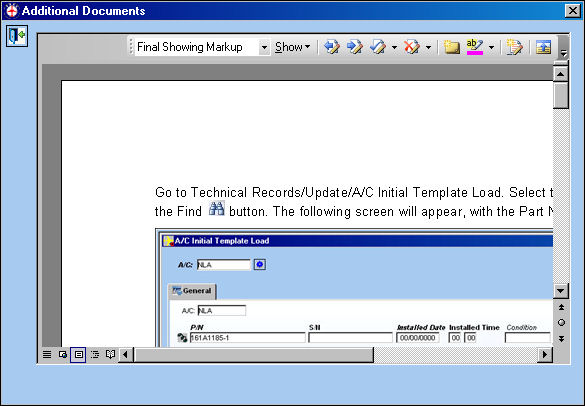Viewport: 585px width, 406px height.
Task: Switch to Reading Layout view
Action: [110, 354]
